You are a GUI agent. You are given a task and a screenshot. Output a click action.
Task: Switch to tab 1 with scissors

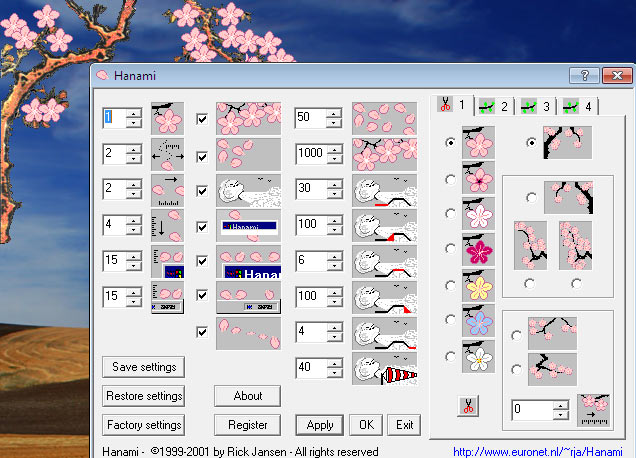click(453, 105)
